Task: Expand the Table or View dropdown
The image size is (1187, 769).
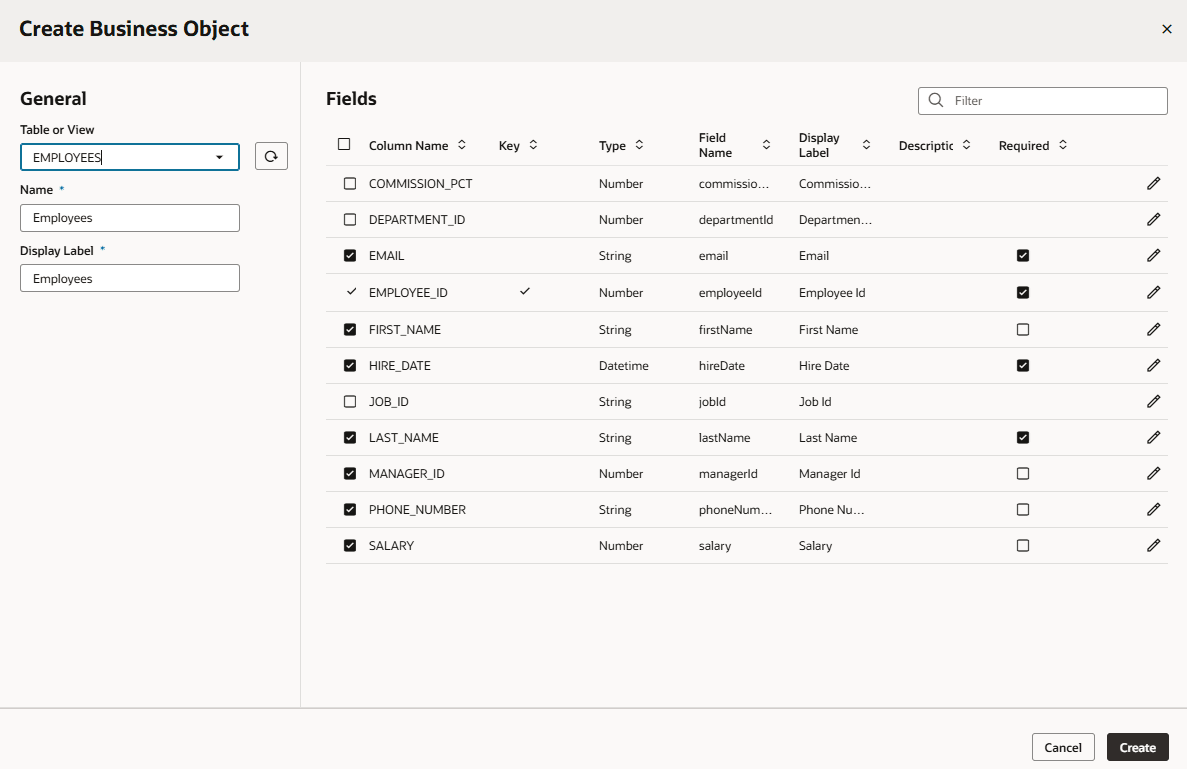Action: 219,157
